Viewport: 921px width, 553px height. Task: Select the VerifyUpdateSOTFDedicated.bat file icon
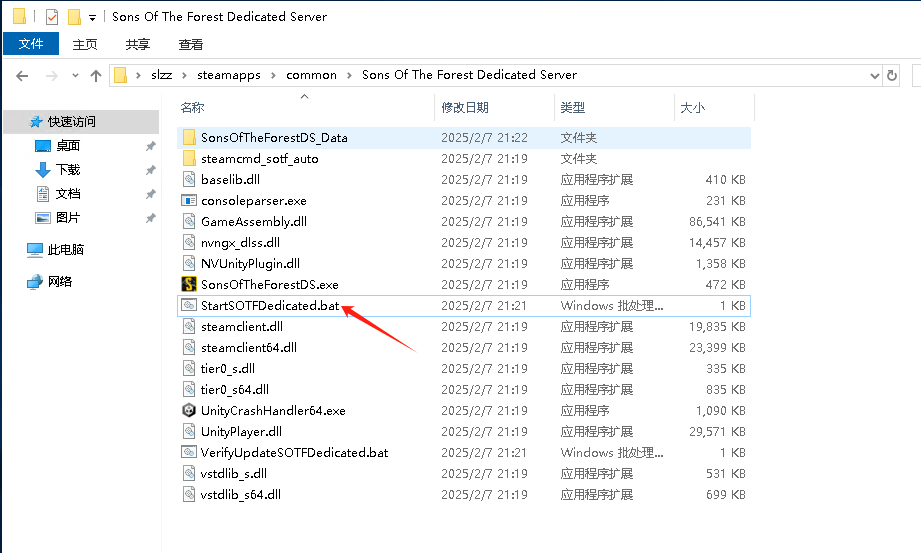[x=189, y=453]
